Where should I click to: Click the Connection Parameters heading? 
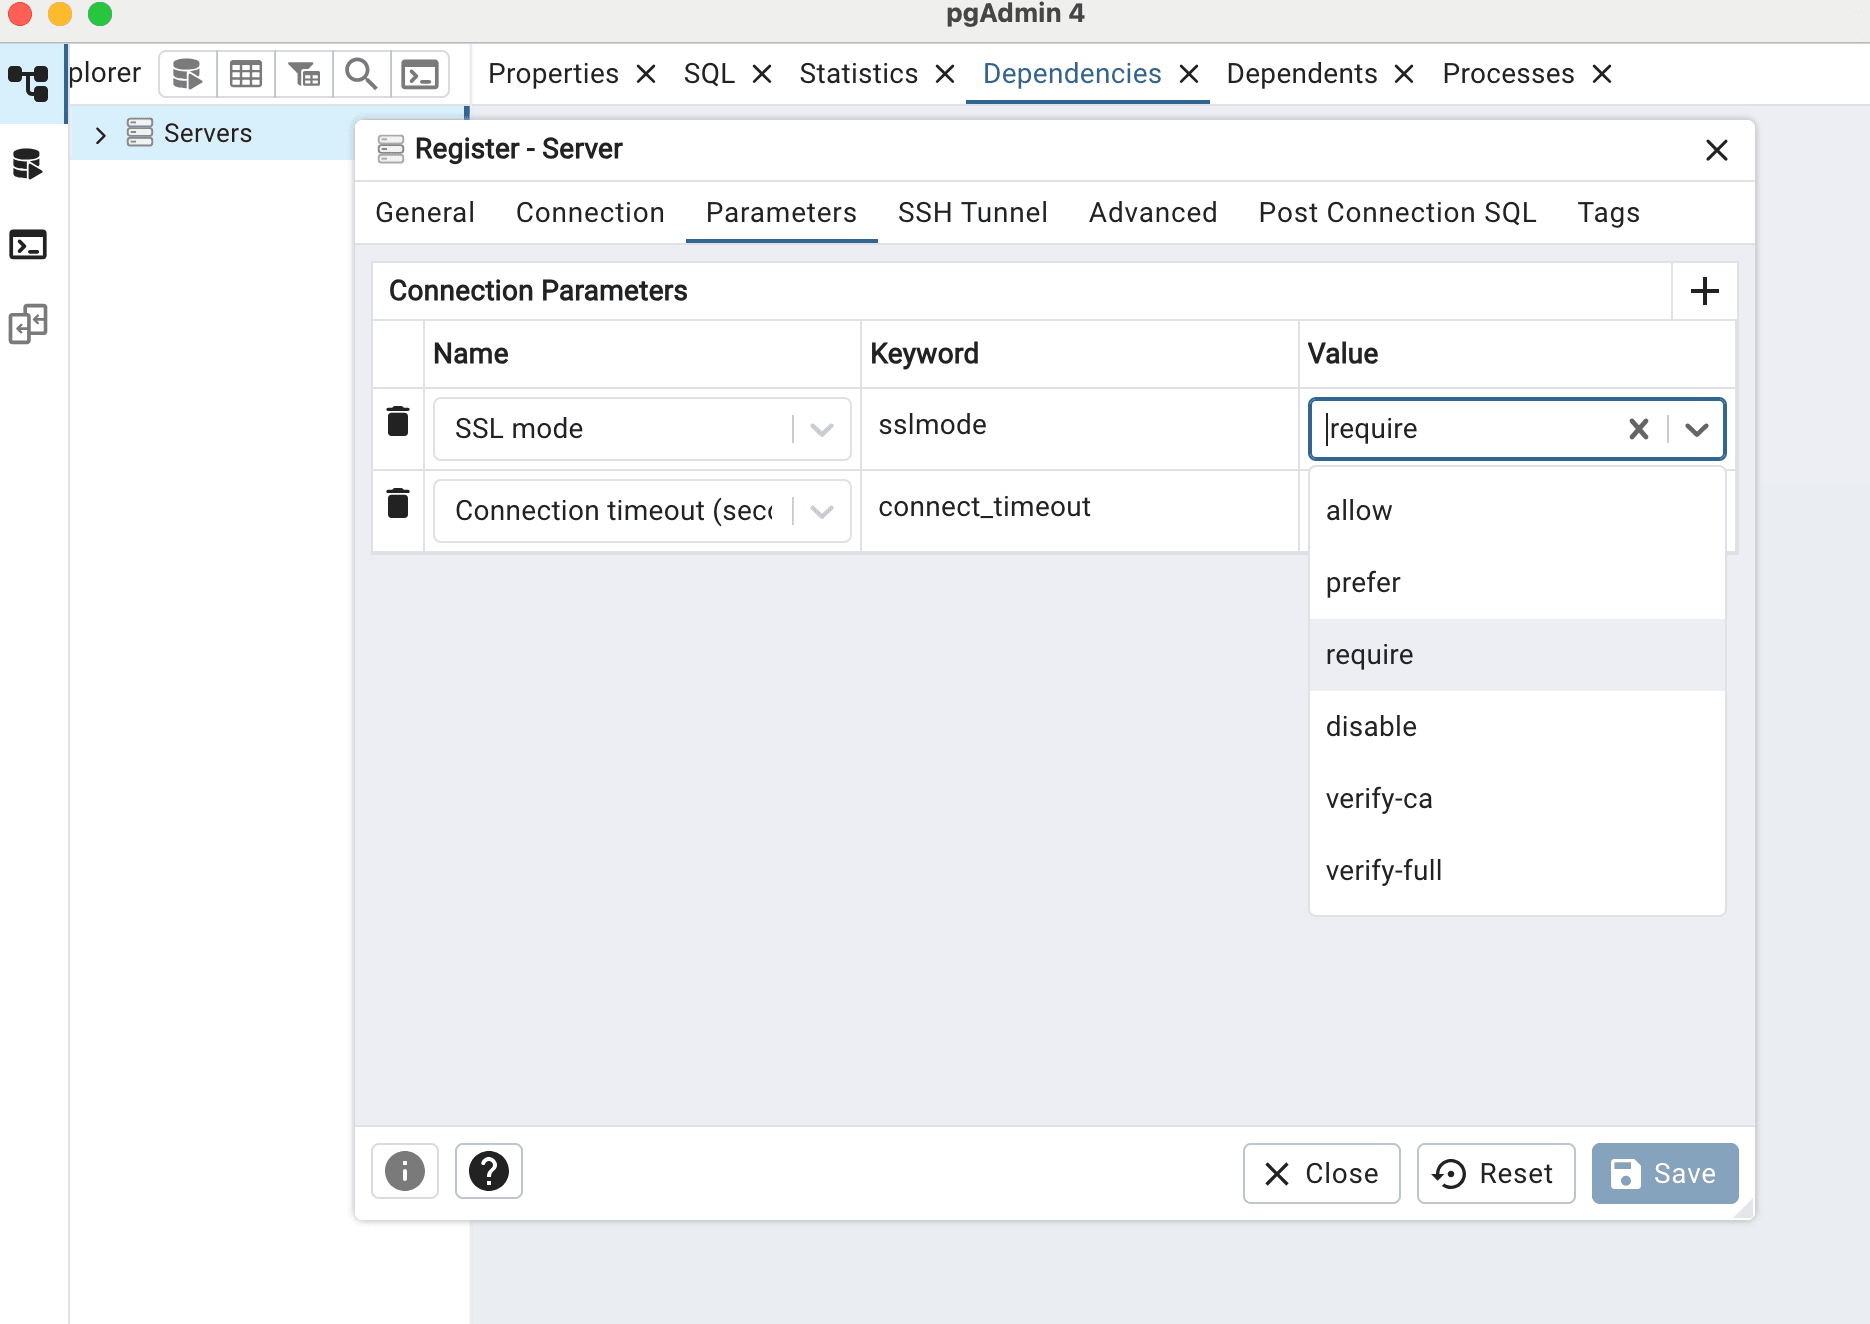point(538,291)
